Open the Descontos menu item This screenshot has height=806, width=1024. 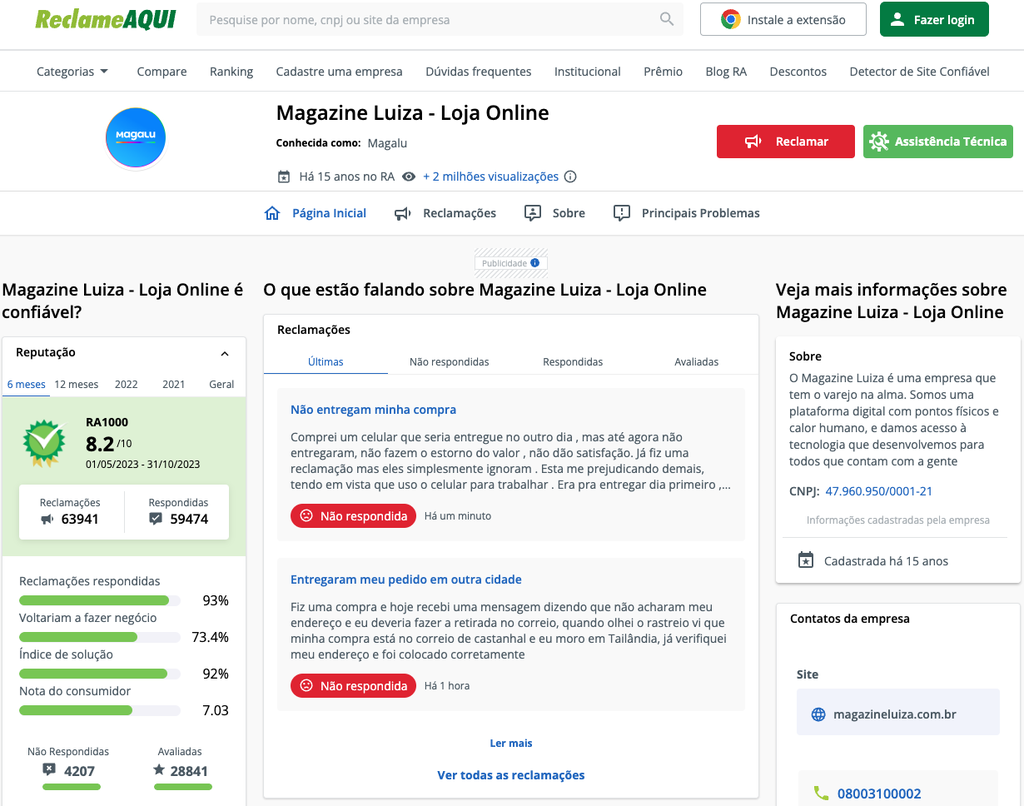(798, 72)
